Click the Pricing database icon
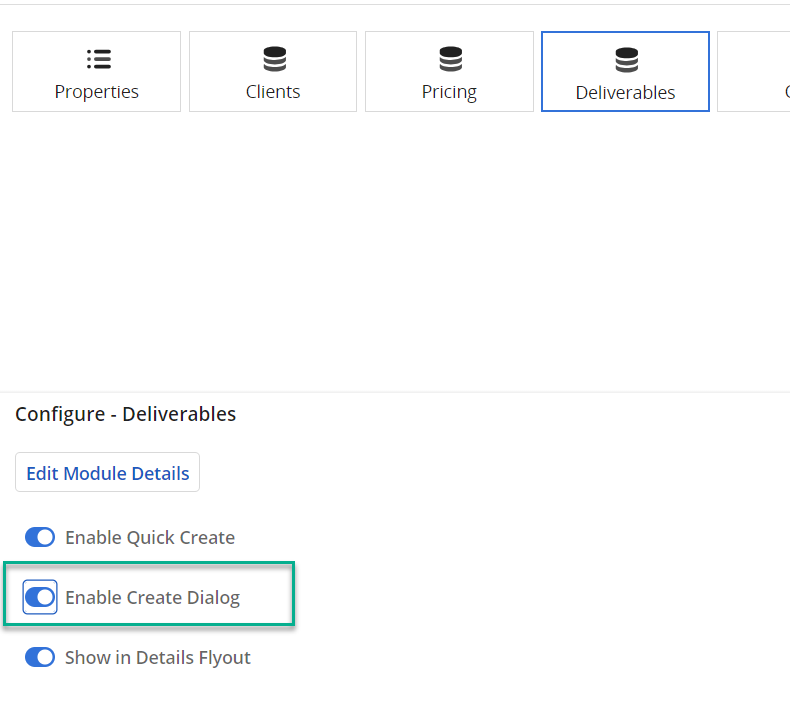This screenshot has height=726, width=790. 450,59
